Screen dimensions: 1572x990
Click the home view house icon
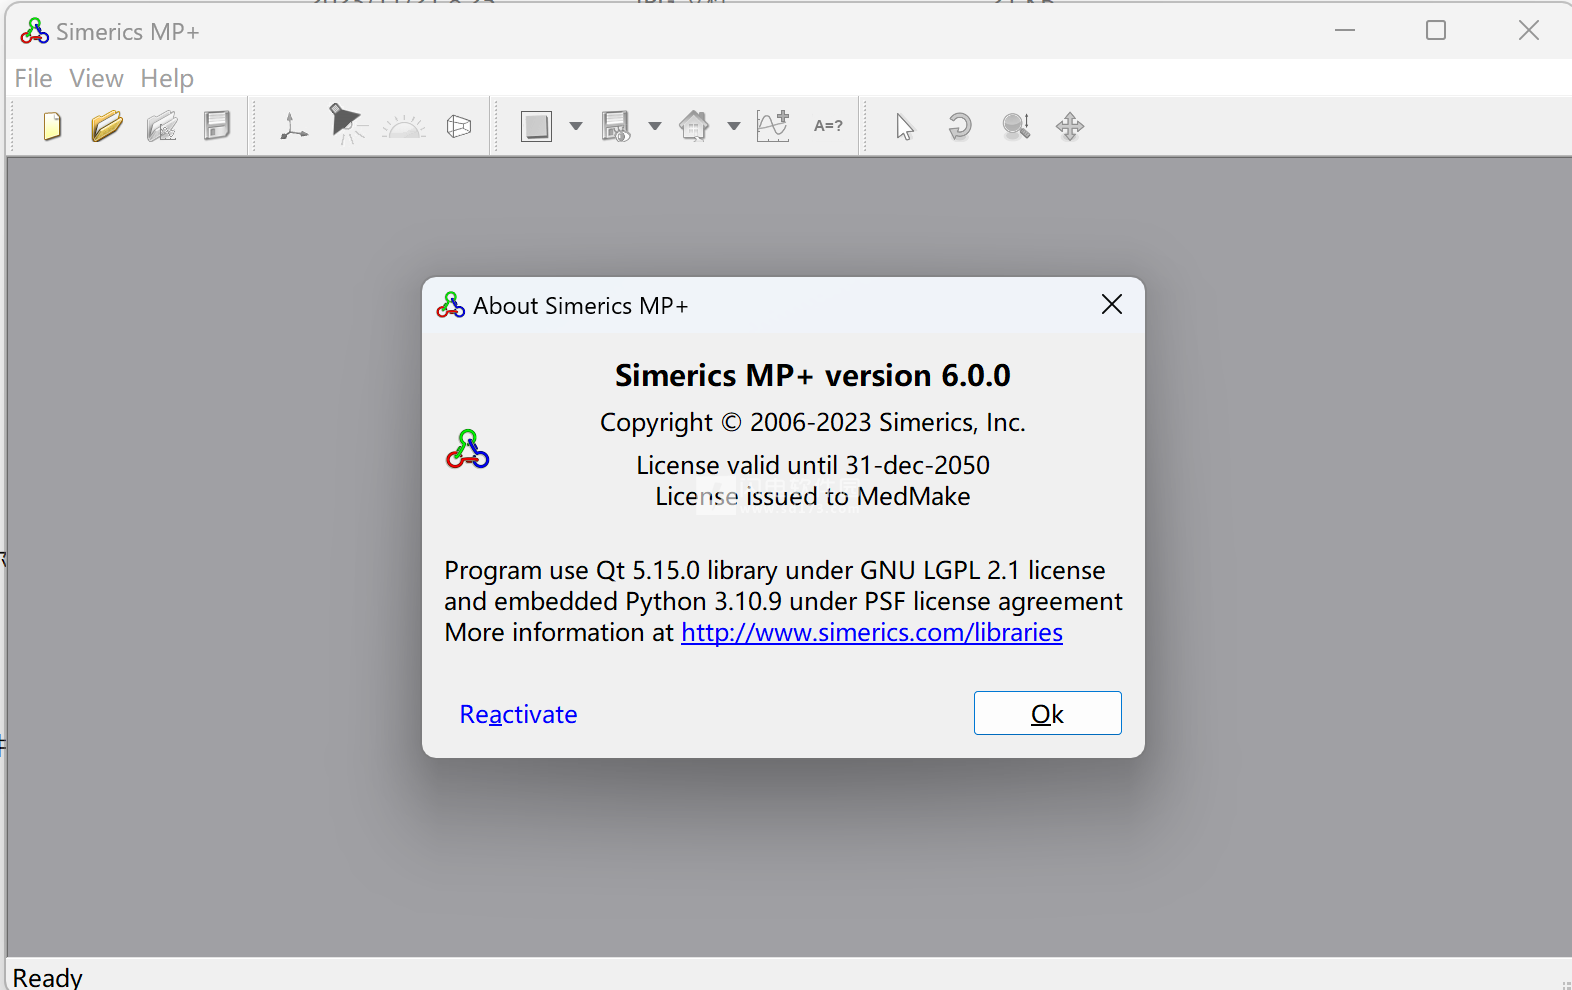tap(694, 127)
